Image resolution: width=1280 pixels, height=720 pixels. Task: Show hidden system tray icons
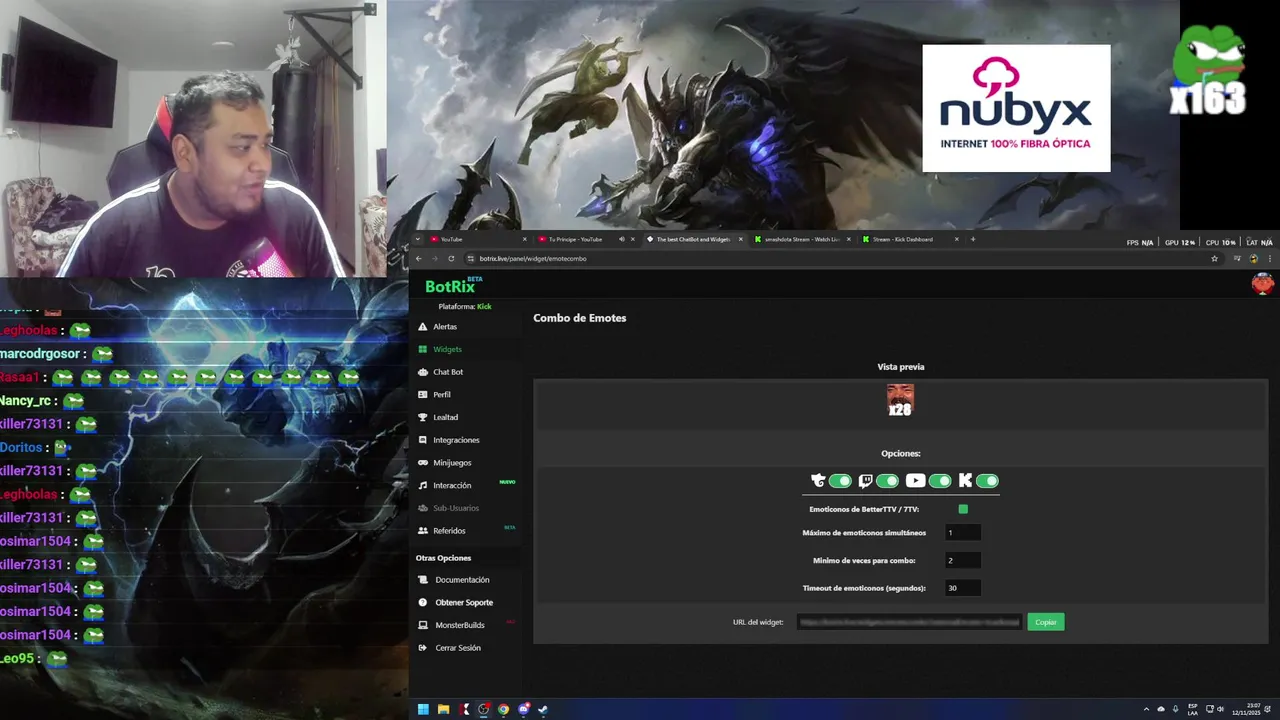click(1146, 709)
